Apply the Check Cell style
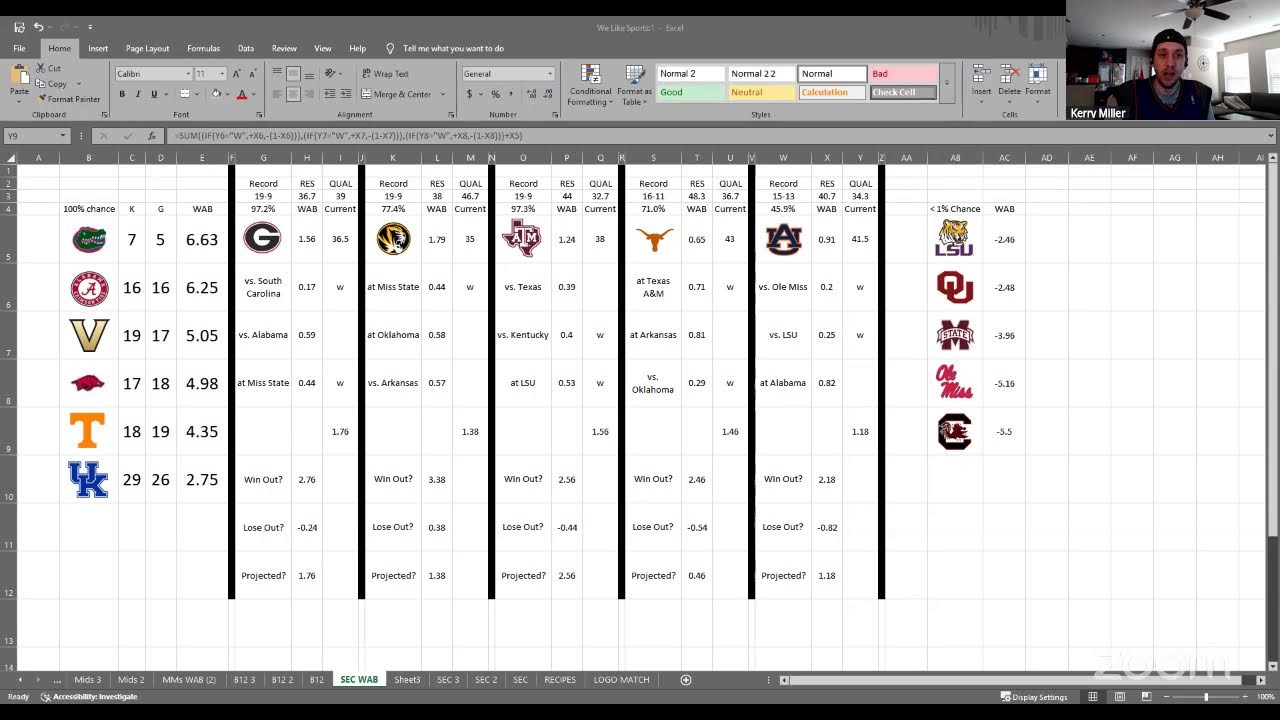 pos(902,92)
